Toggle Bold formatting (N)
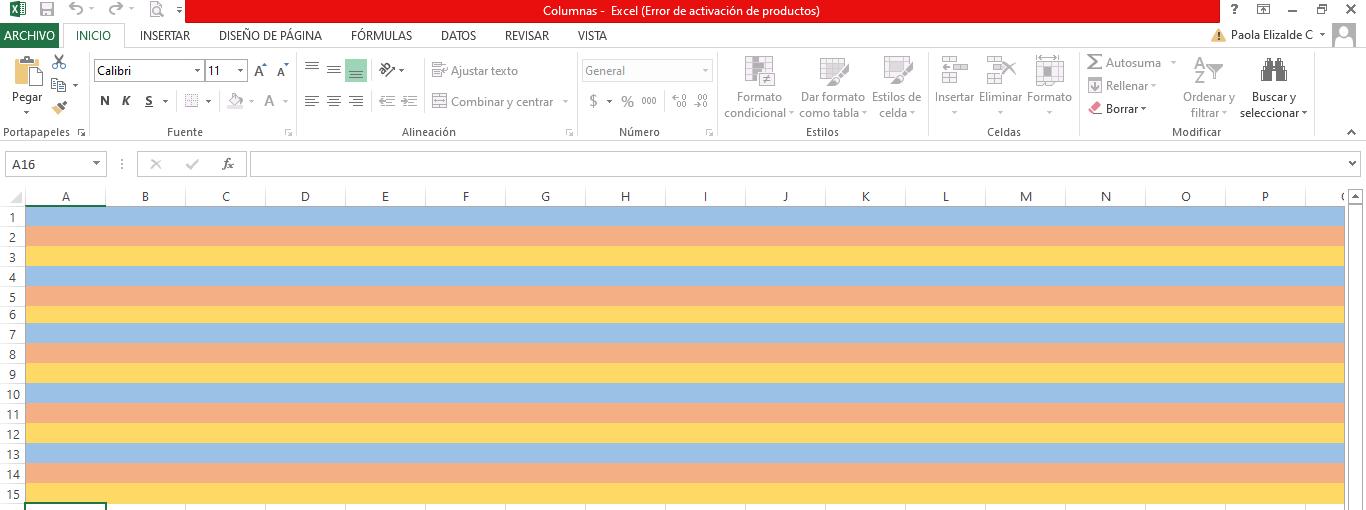Screen dimensions: 1366x510 [x=105, y=101]
